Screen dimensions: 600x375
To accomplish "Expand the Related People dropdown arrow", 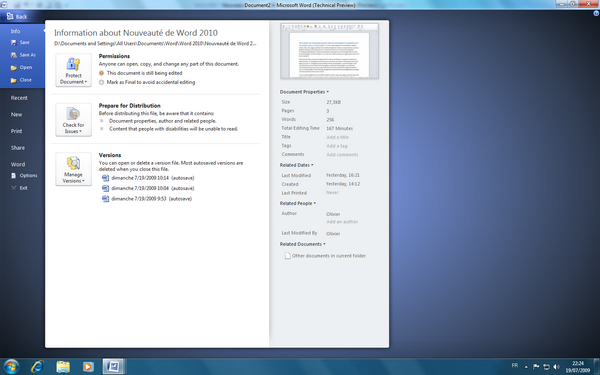I will 315,203.
